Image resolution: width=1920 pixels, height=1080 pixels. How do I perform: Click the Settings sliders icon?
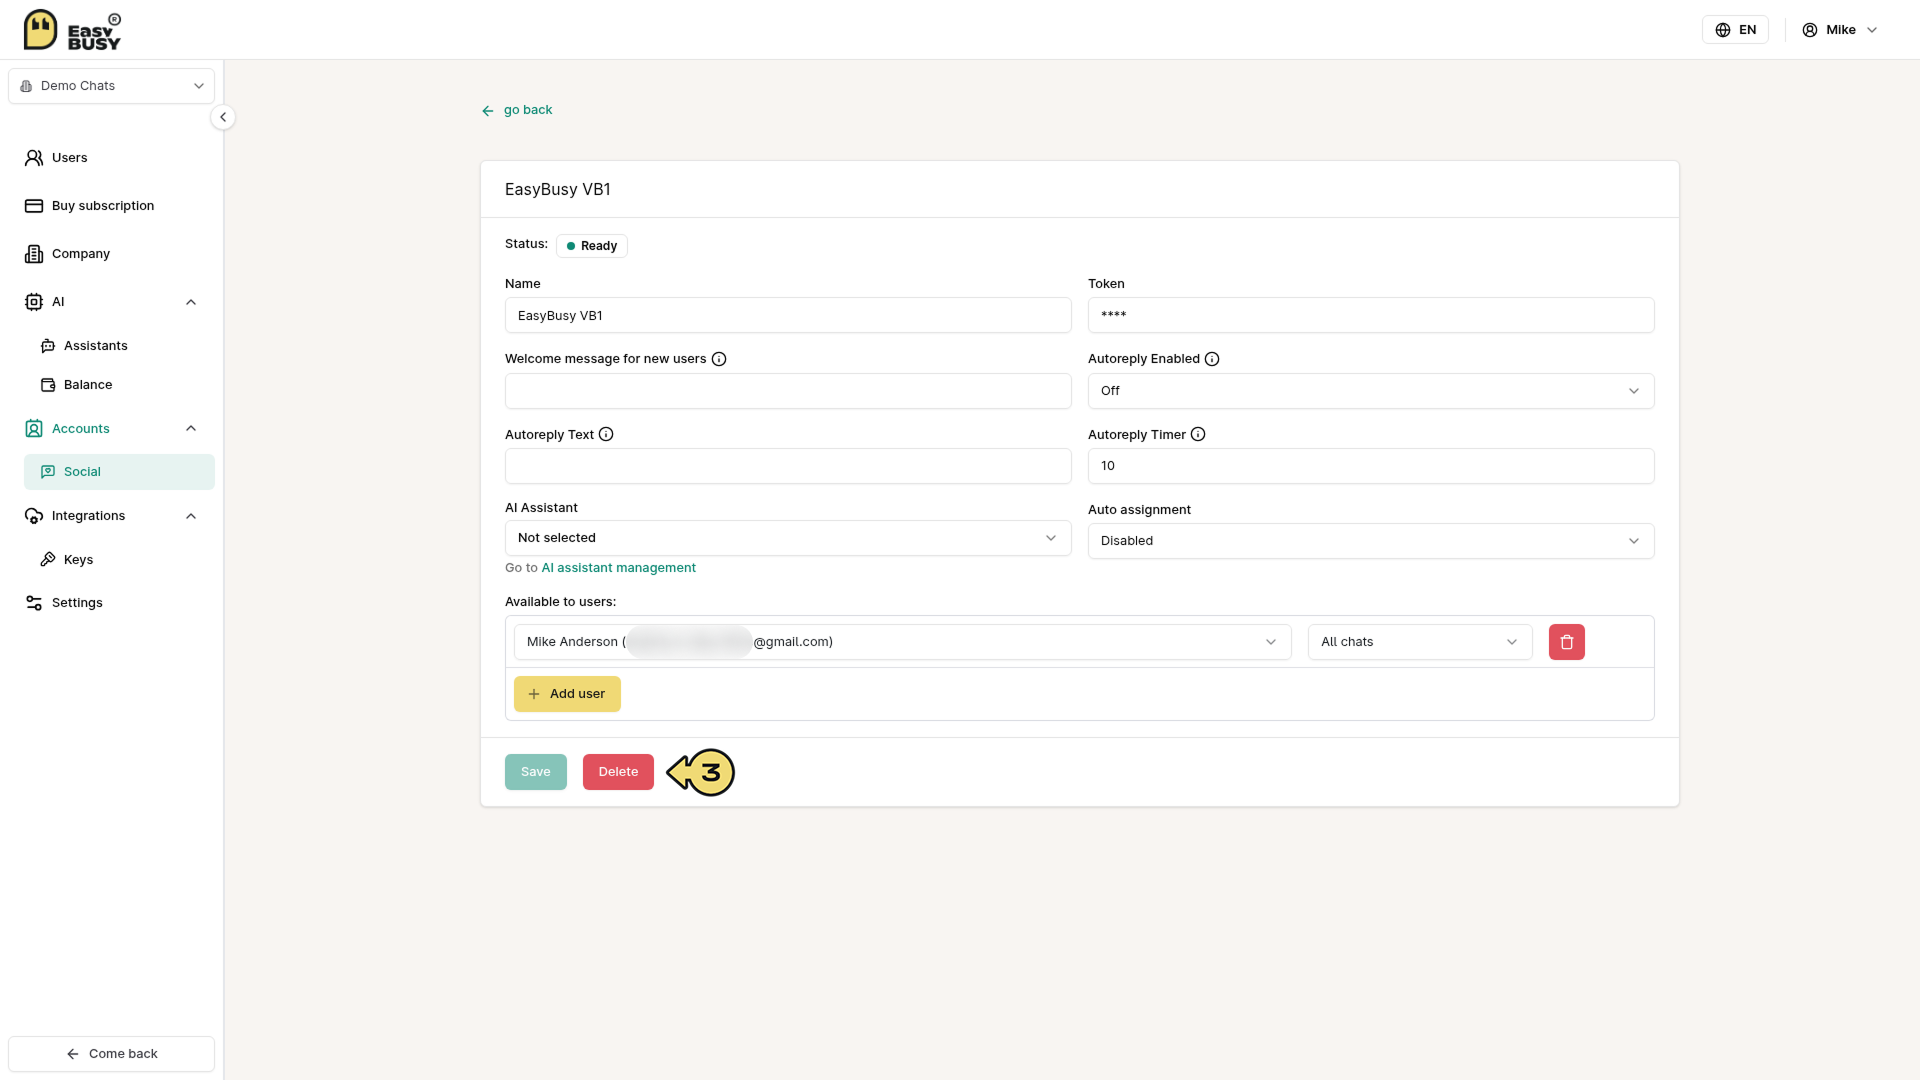pyautogui.click(x=34, y=603)
